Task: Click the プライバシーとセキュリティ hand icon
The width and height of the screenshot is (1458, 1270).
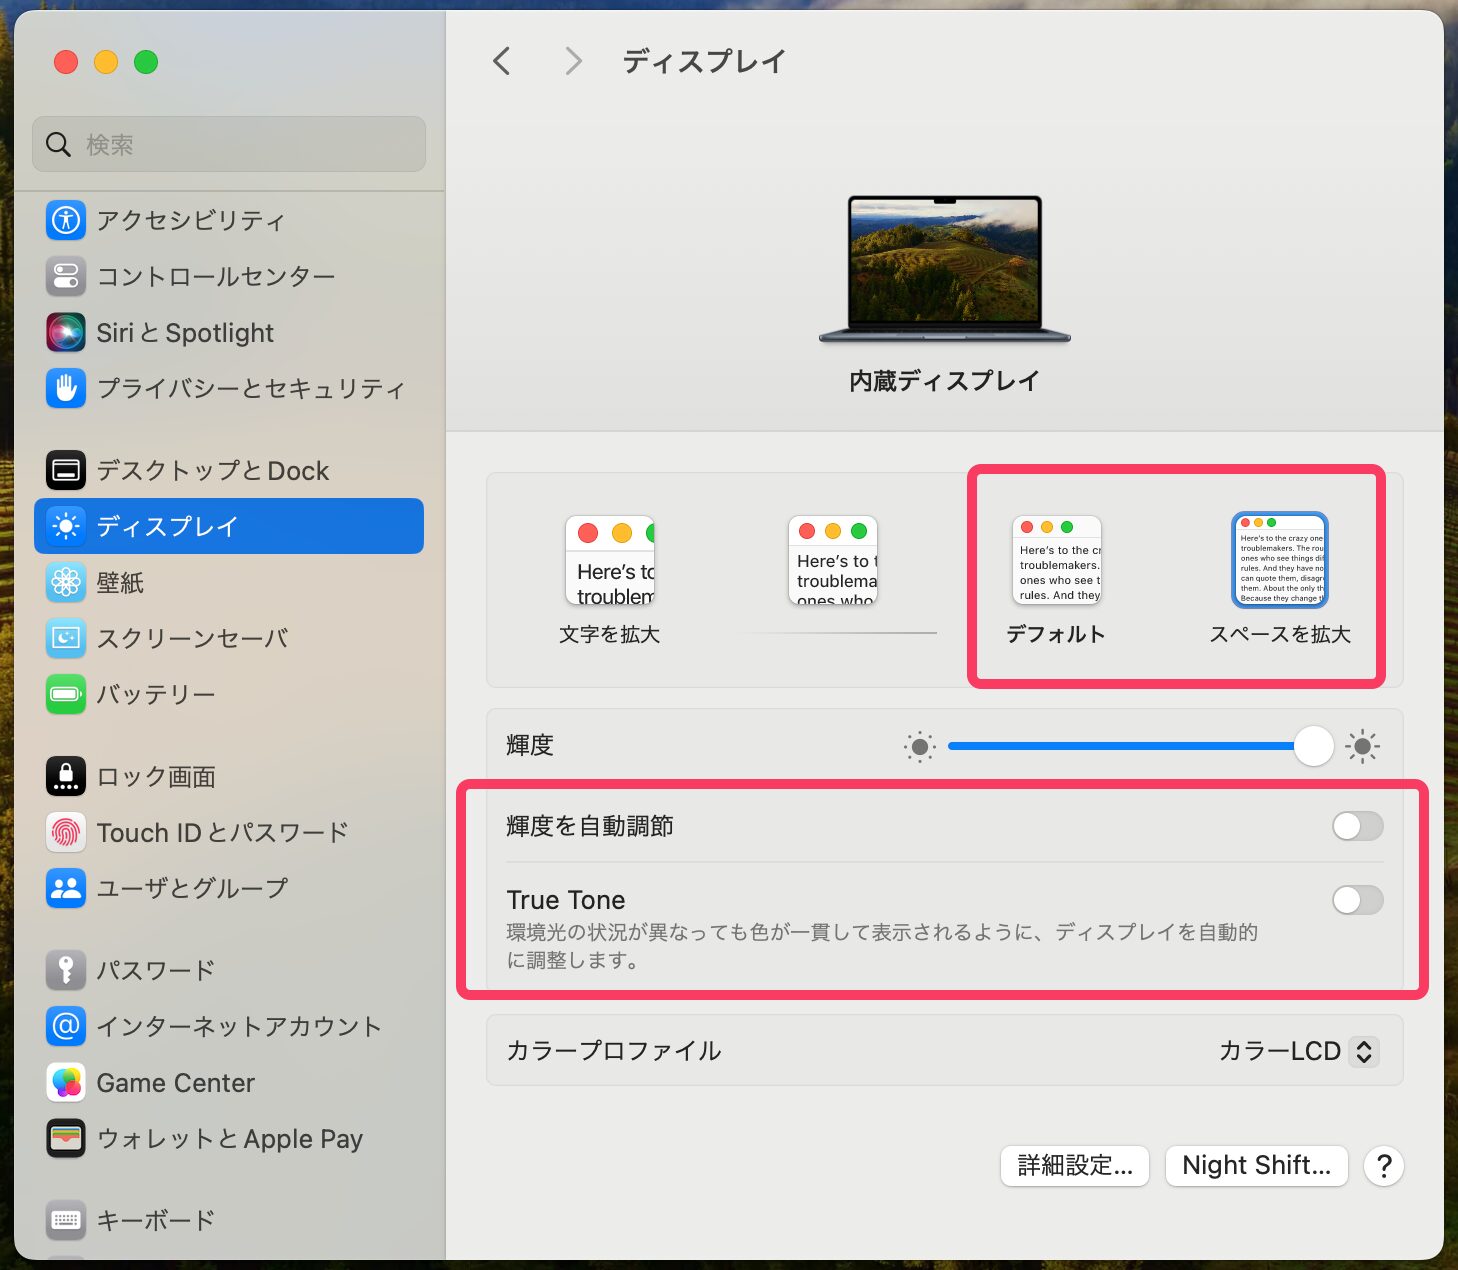Action: (66, 388)
